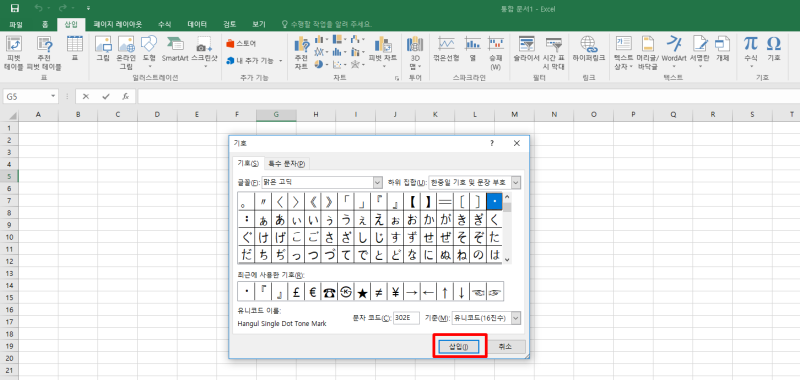Screen dimensions: 800x380
Task: Open the Shapes (도형) gallery
Action: 149,51
